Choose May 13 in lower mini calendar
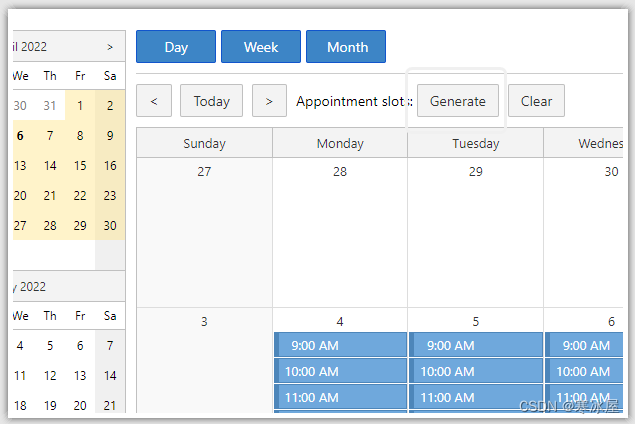This screenshot has width=635, height=424. pos(80,375)
